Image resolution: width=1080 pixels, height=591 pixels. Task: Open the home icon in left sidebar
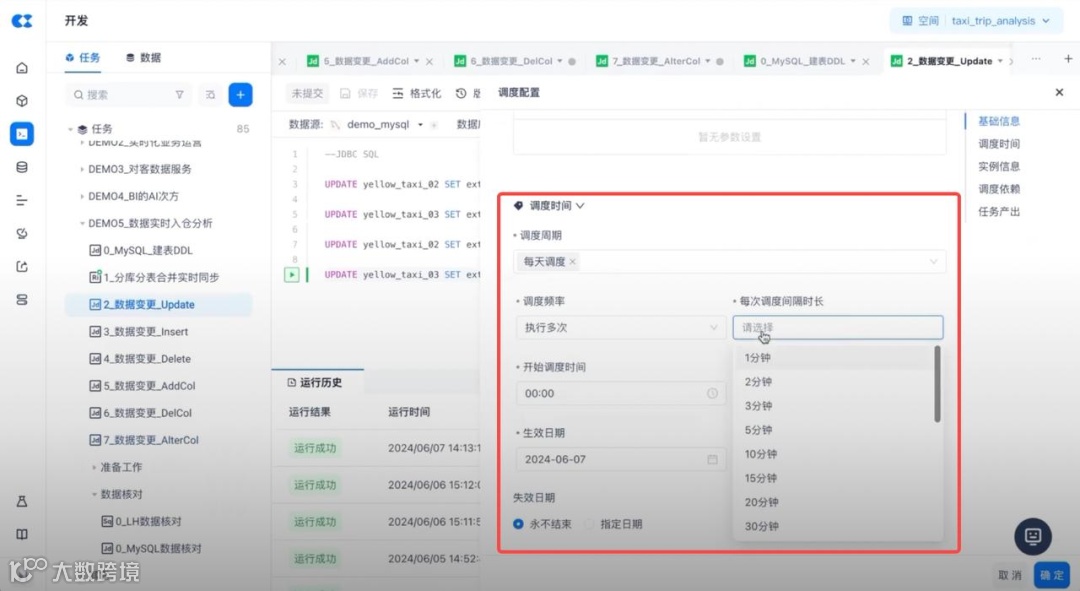(x=22, y=68)
